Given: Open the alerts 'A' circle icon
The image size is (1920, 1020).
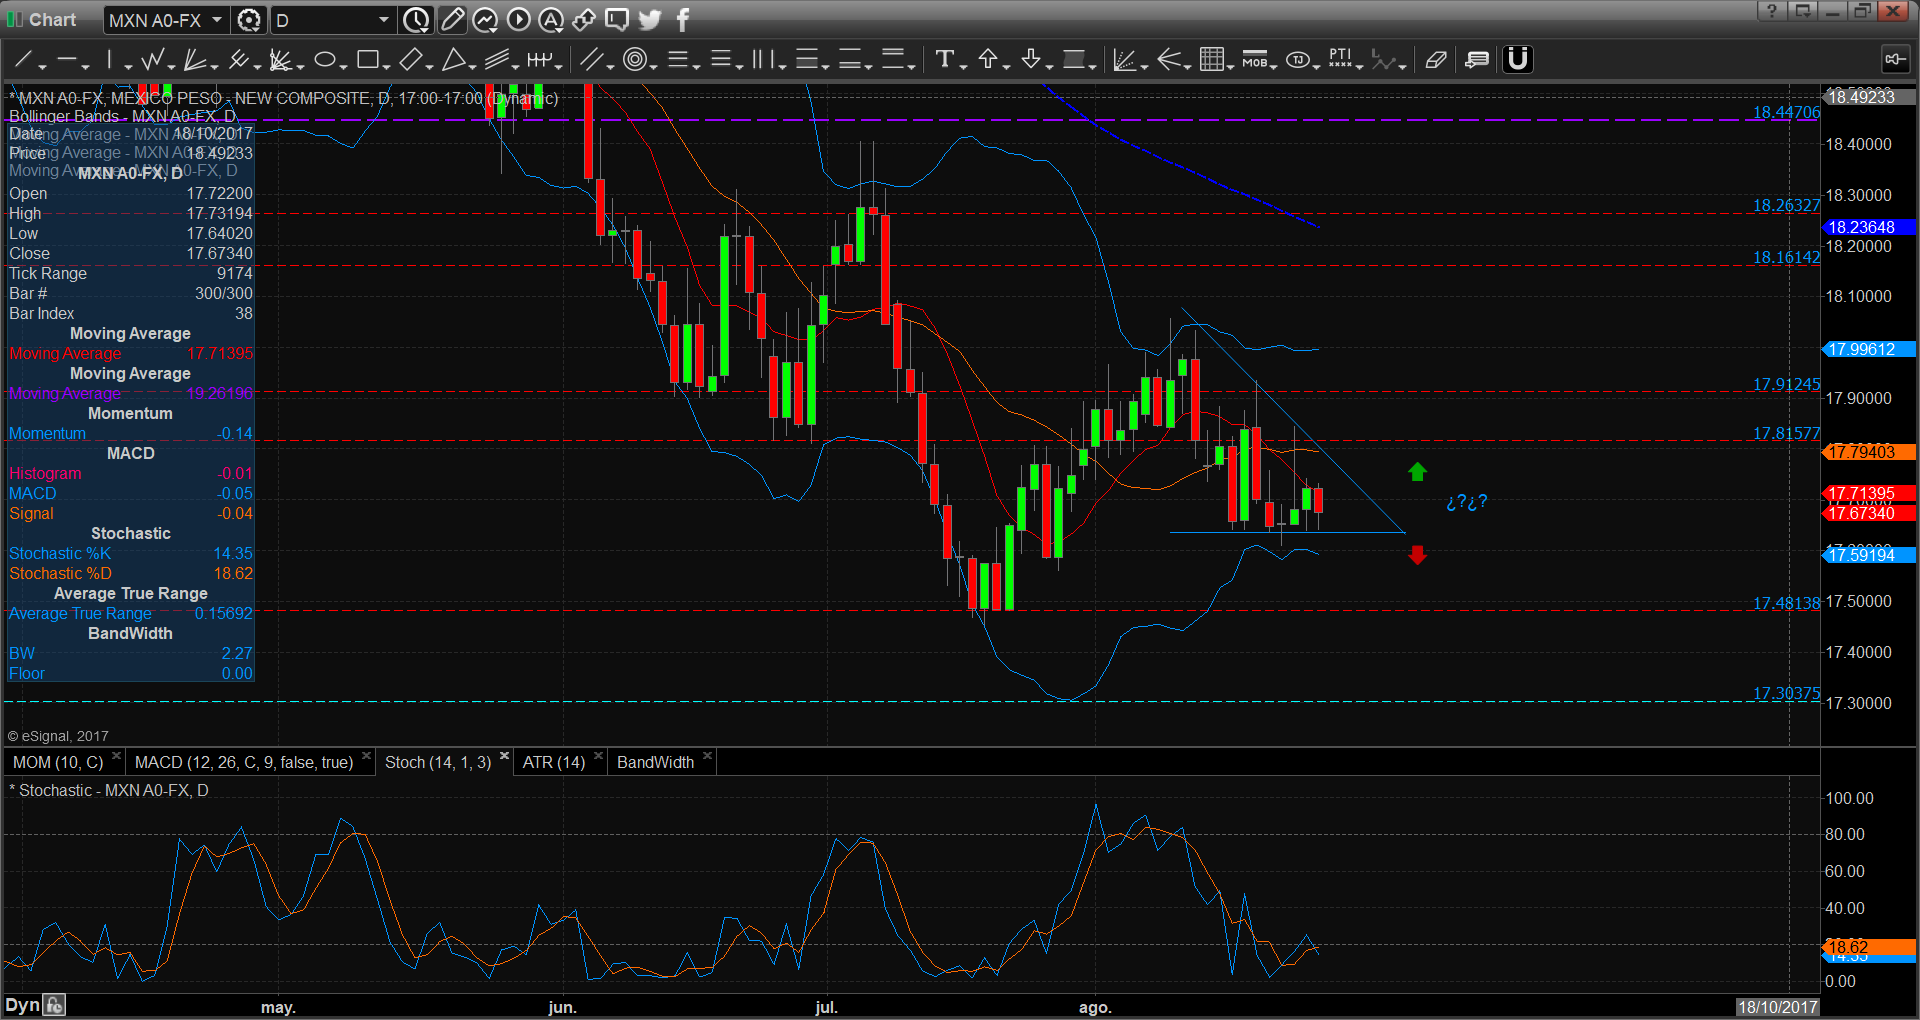Looking at the screenshot, I should (551, 20).
